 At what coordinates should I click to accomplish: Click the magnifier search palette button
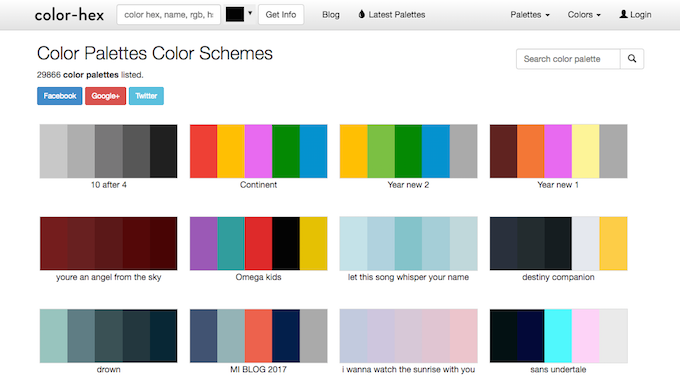coord(632,59)
